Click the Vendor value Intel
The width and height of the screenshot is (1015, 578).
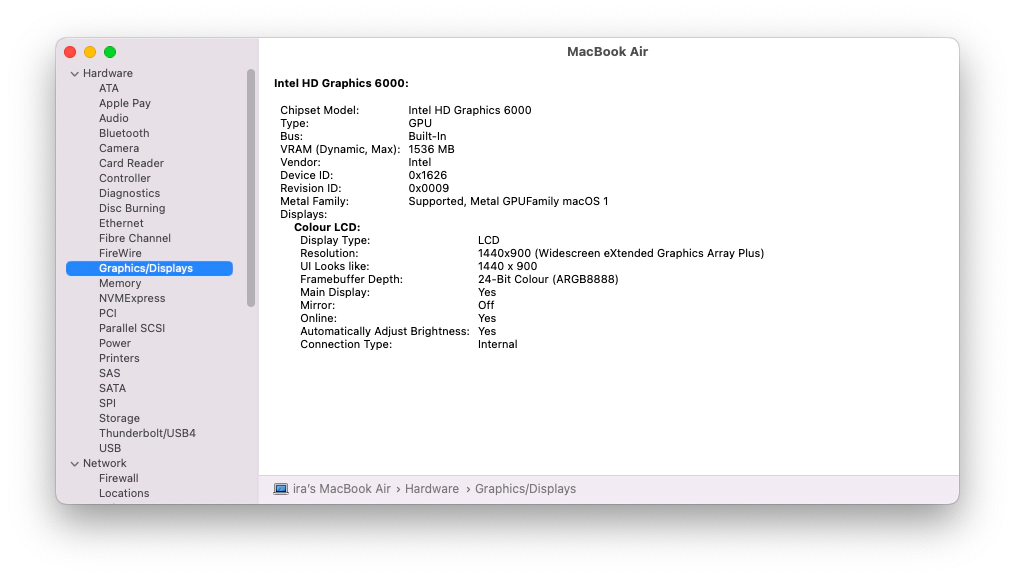tap(419, 162)
